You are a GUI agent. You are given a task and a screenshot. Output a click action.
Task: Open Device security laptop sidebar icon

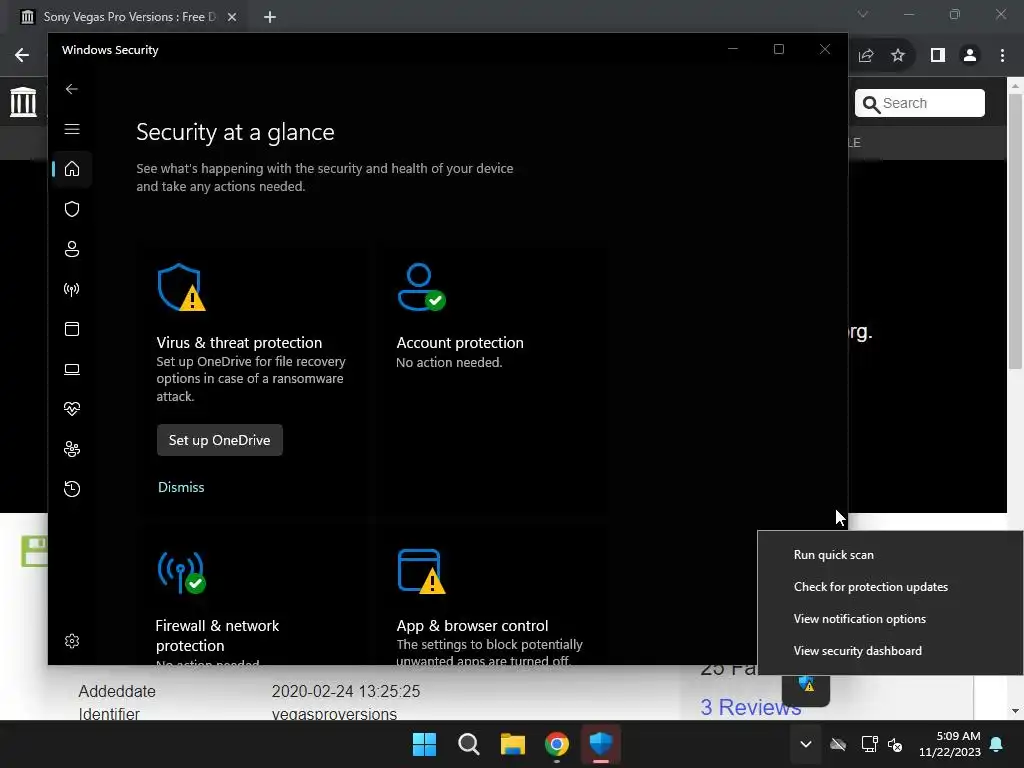(72, 369)
